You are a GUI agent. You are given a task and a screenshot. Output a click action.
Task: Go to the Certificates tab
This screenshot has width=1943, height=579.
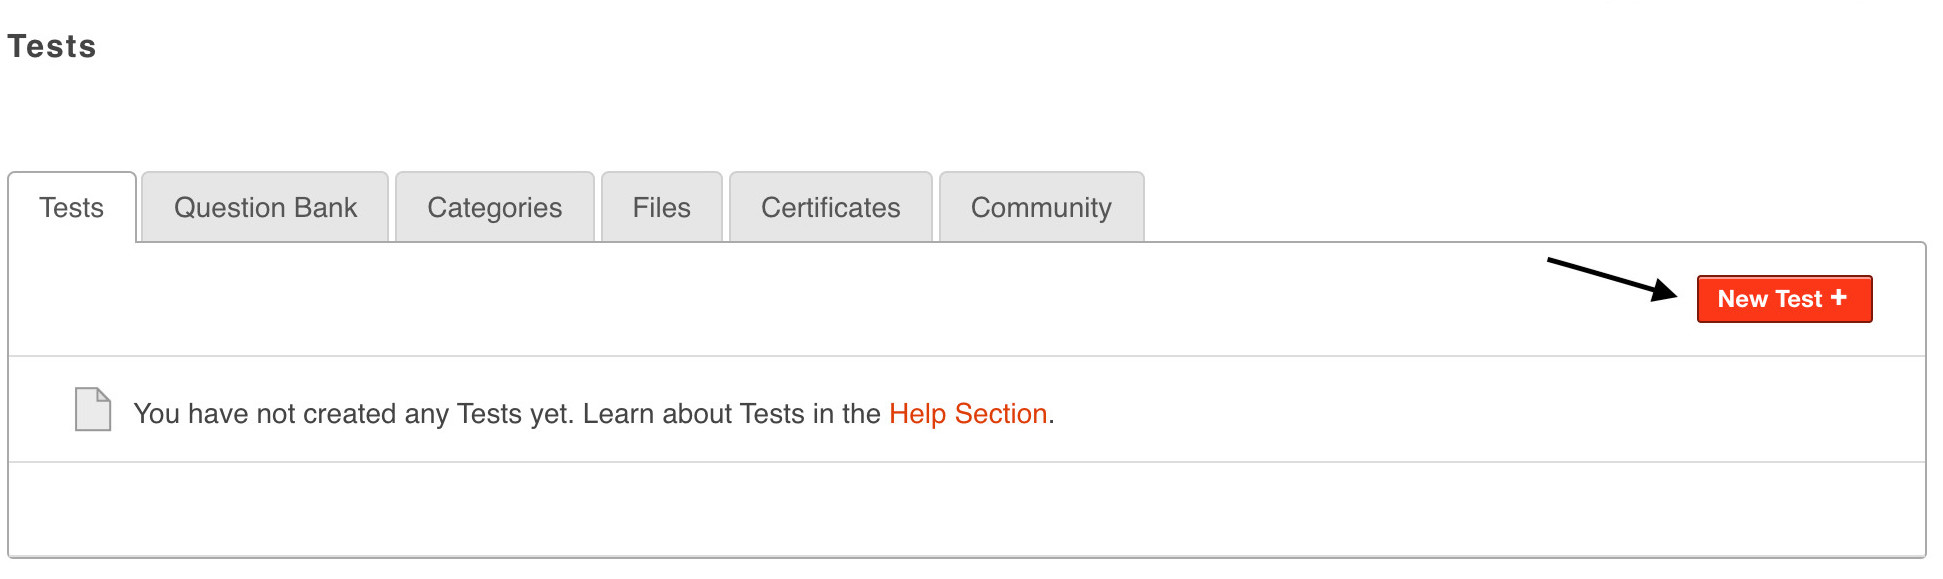pyautogui.click(x=831, y=208)
